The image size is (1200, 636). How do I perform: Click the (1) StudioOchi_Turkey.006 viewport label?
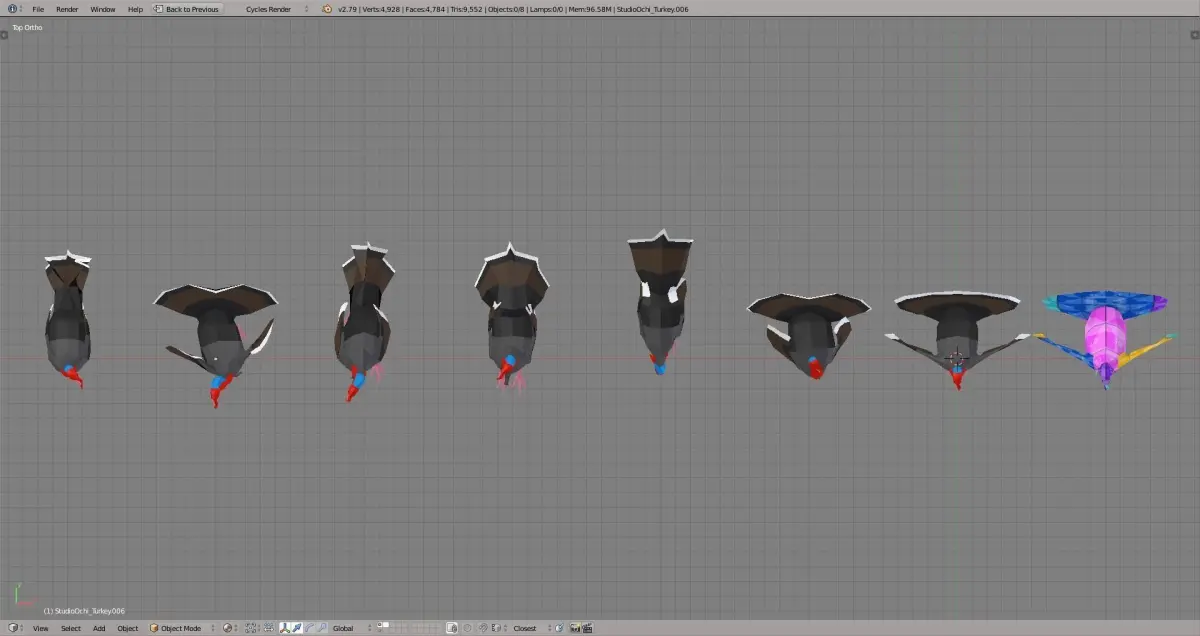(x=83, y=610)
